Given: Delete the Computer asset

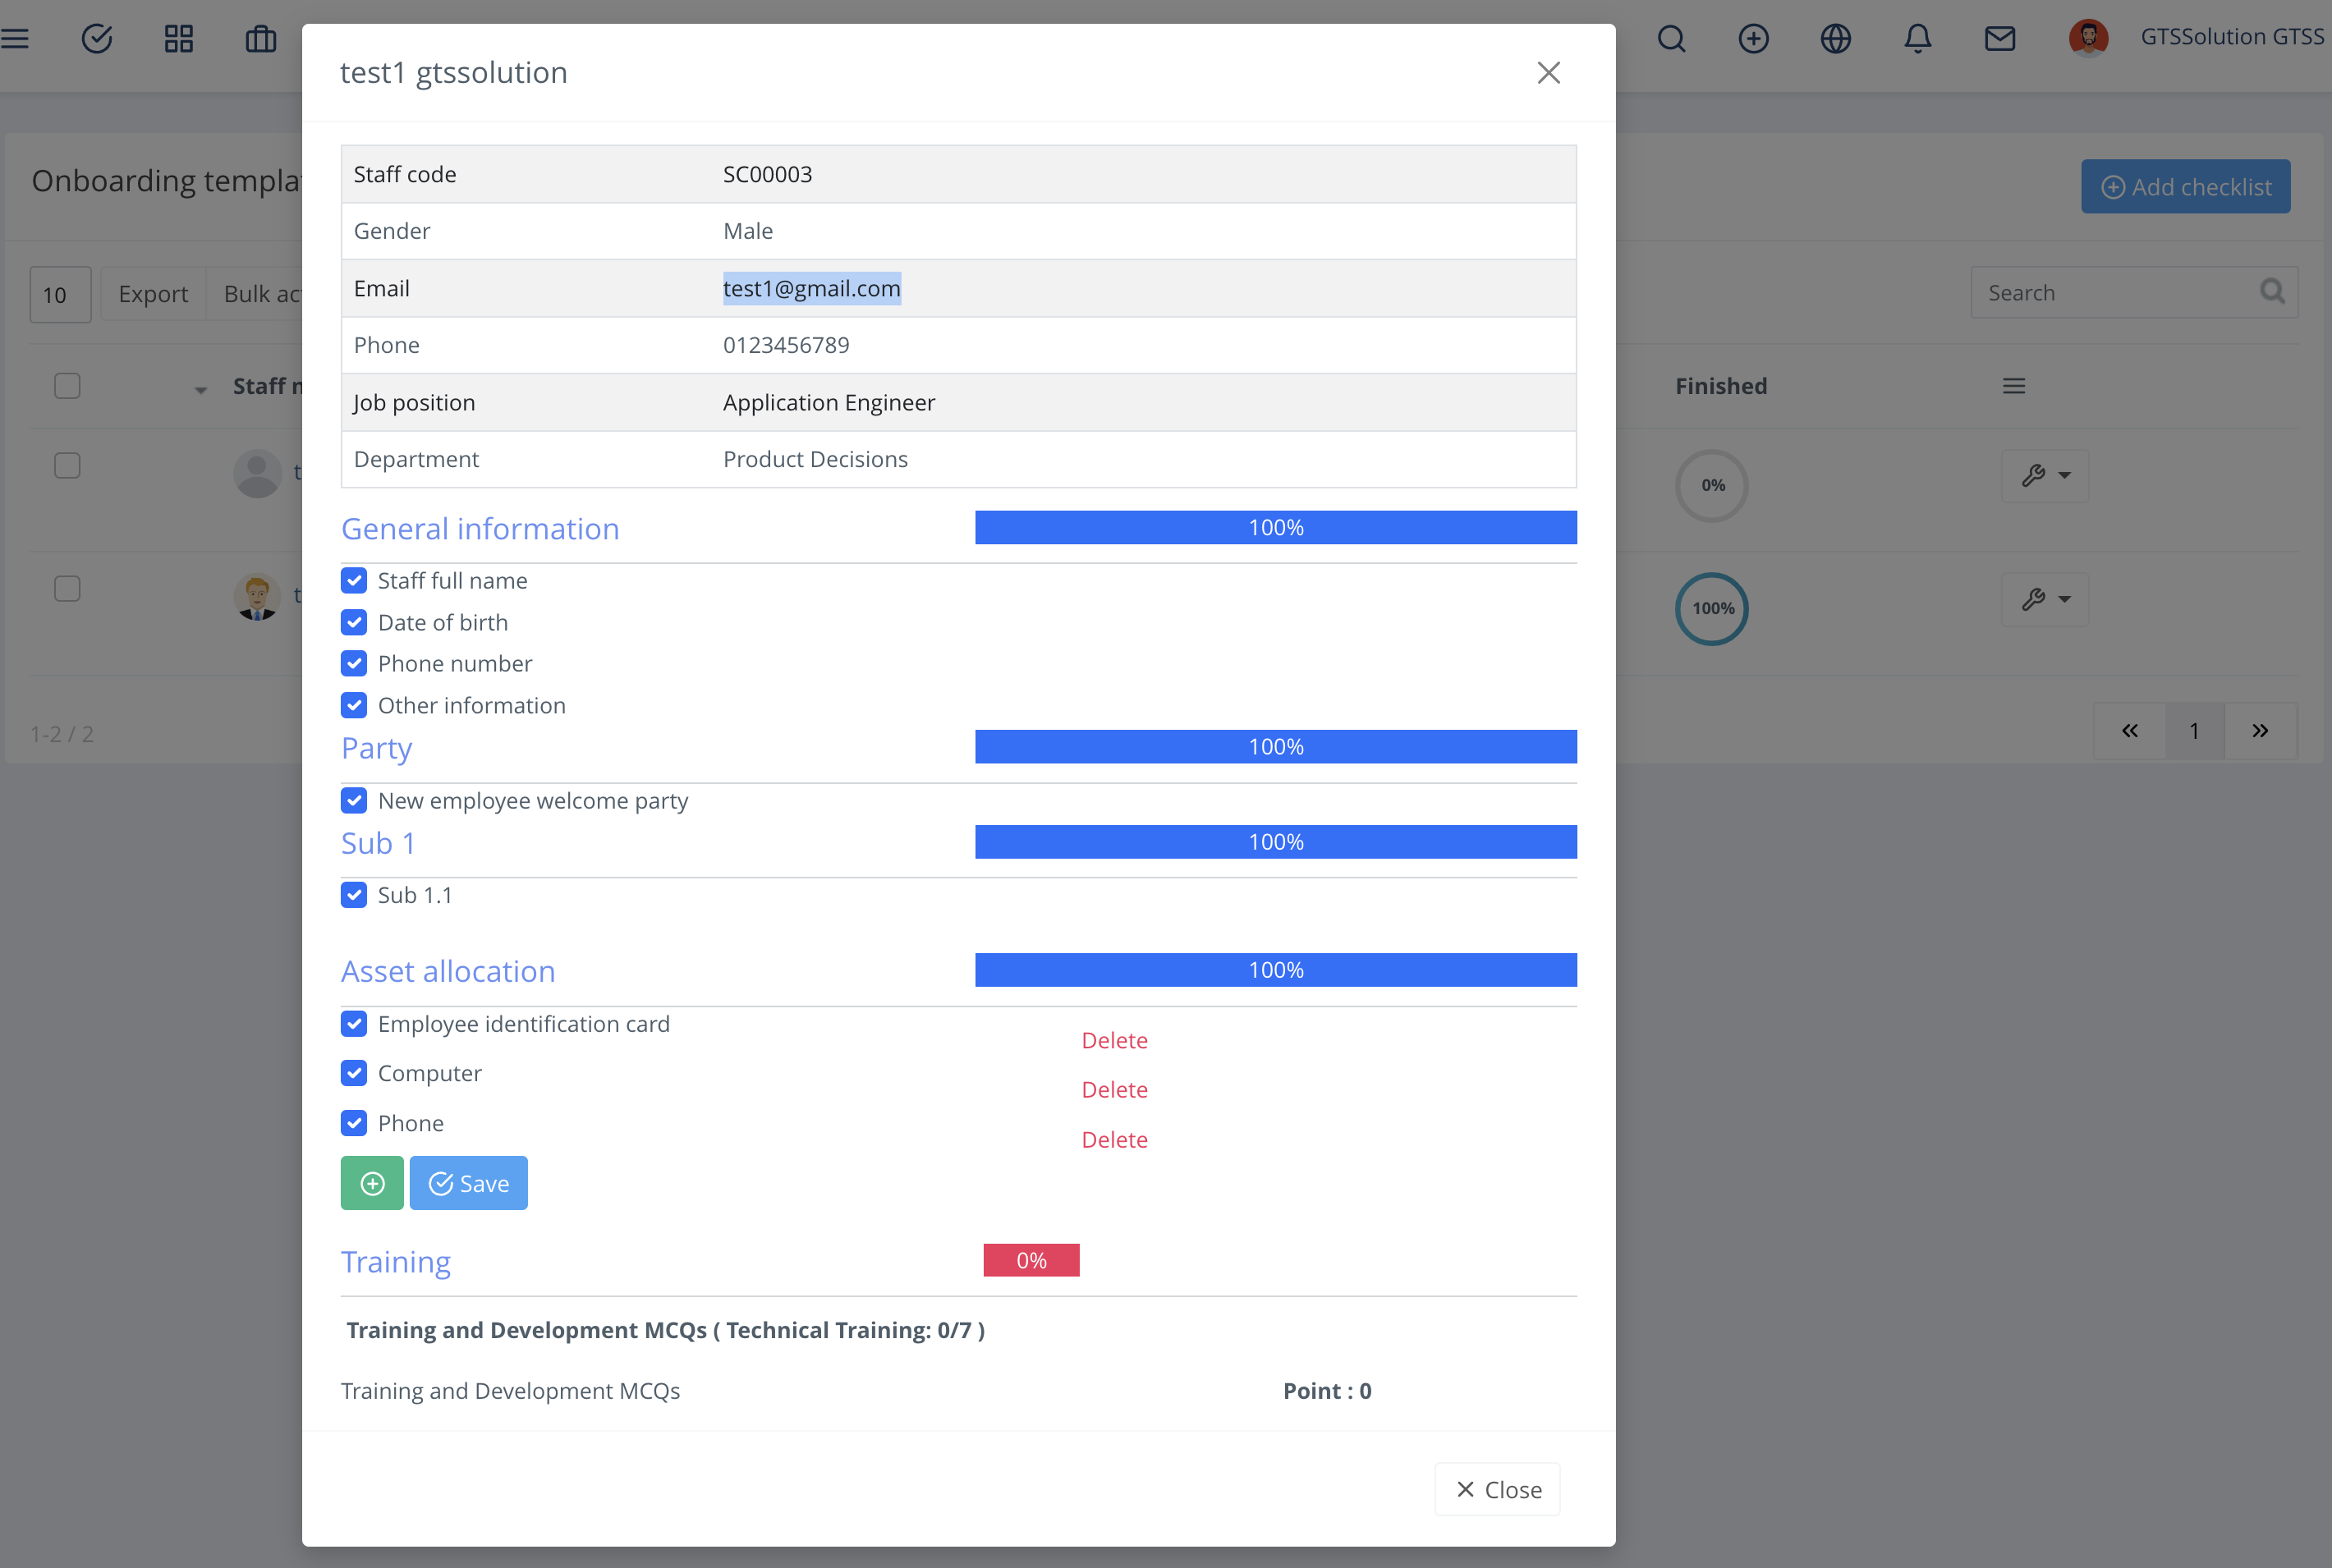Looking at the screenshot, I should point(1114,1090).
